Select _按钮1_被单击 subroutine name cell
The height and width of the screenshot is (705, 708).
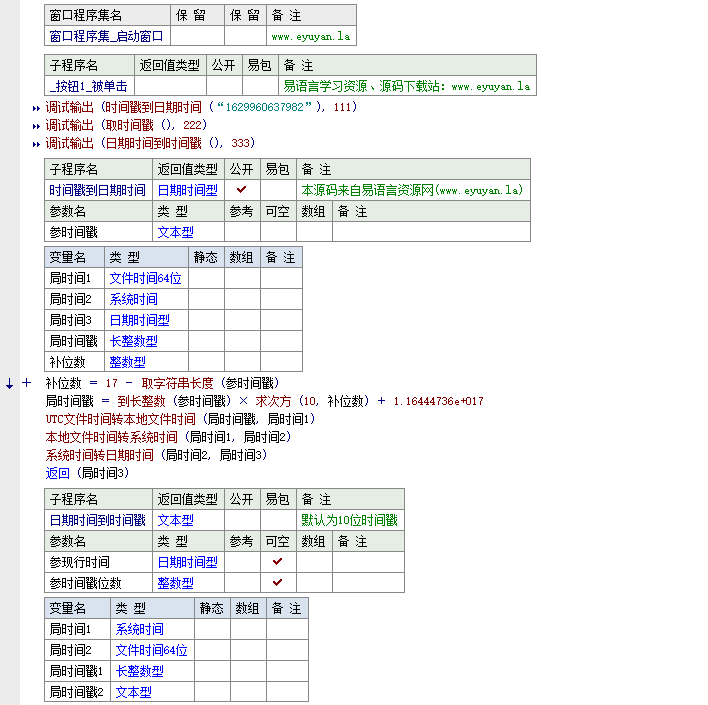(89, 86)
